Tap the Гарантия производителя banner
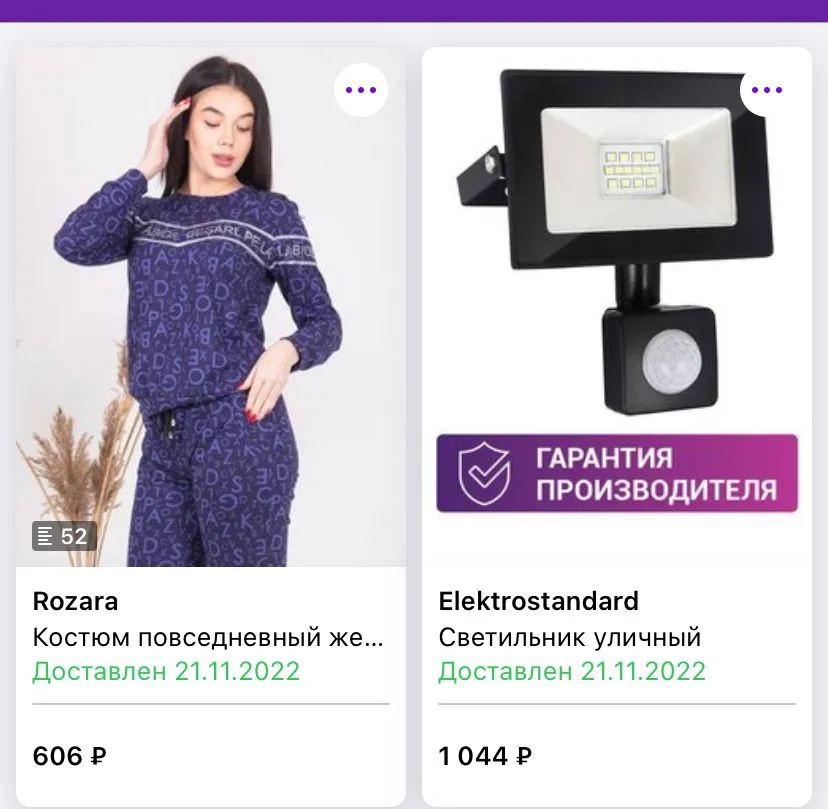The height and width of the screenshot is (809, 828). (x=617, y=473)
